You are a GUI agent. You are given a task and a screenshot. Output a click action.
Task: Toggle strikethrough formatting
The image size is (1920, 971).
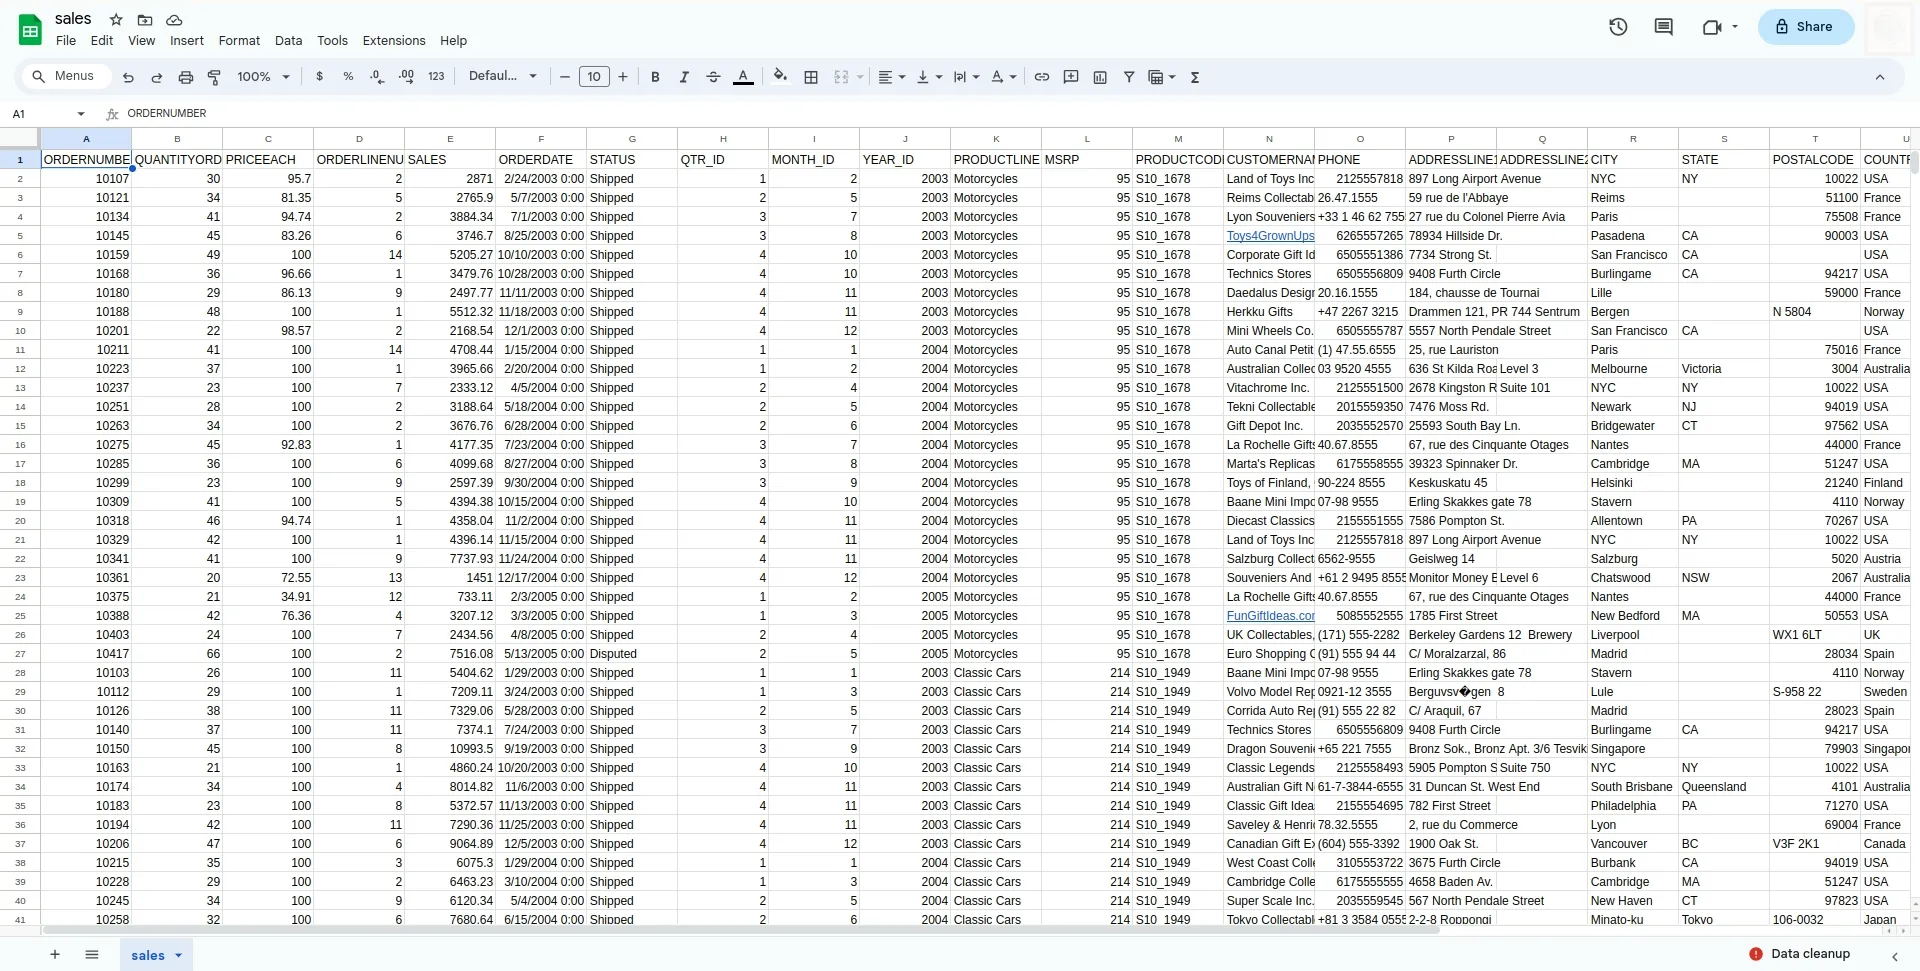tap(713, 77)
